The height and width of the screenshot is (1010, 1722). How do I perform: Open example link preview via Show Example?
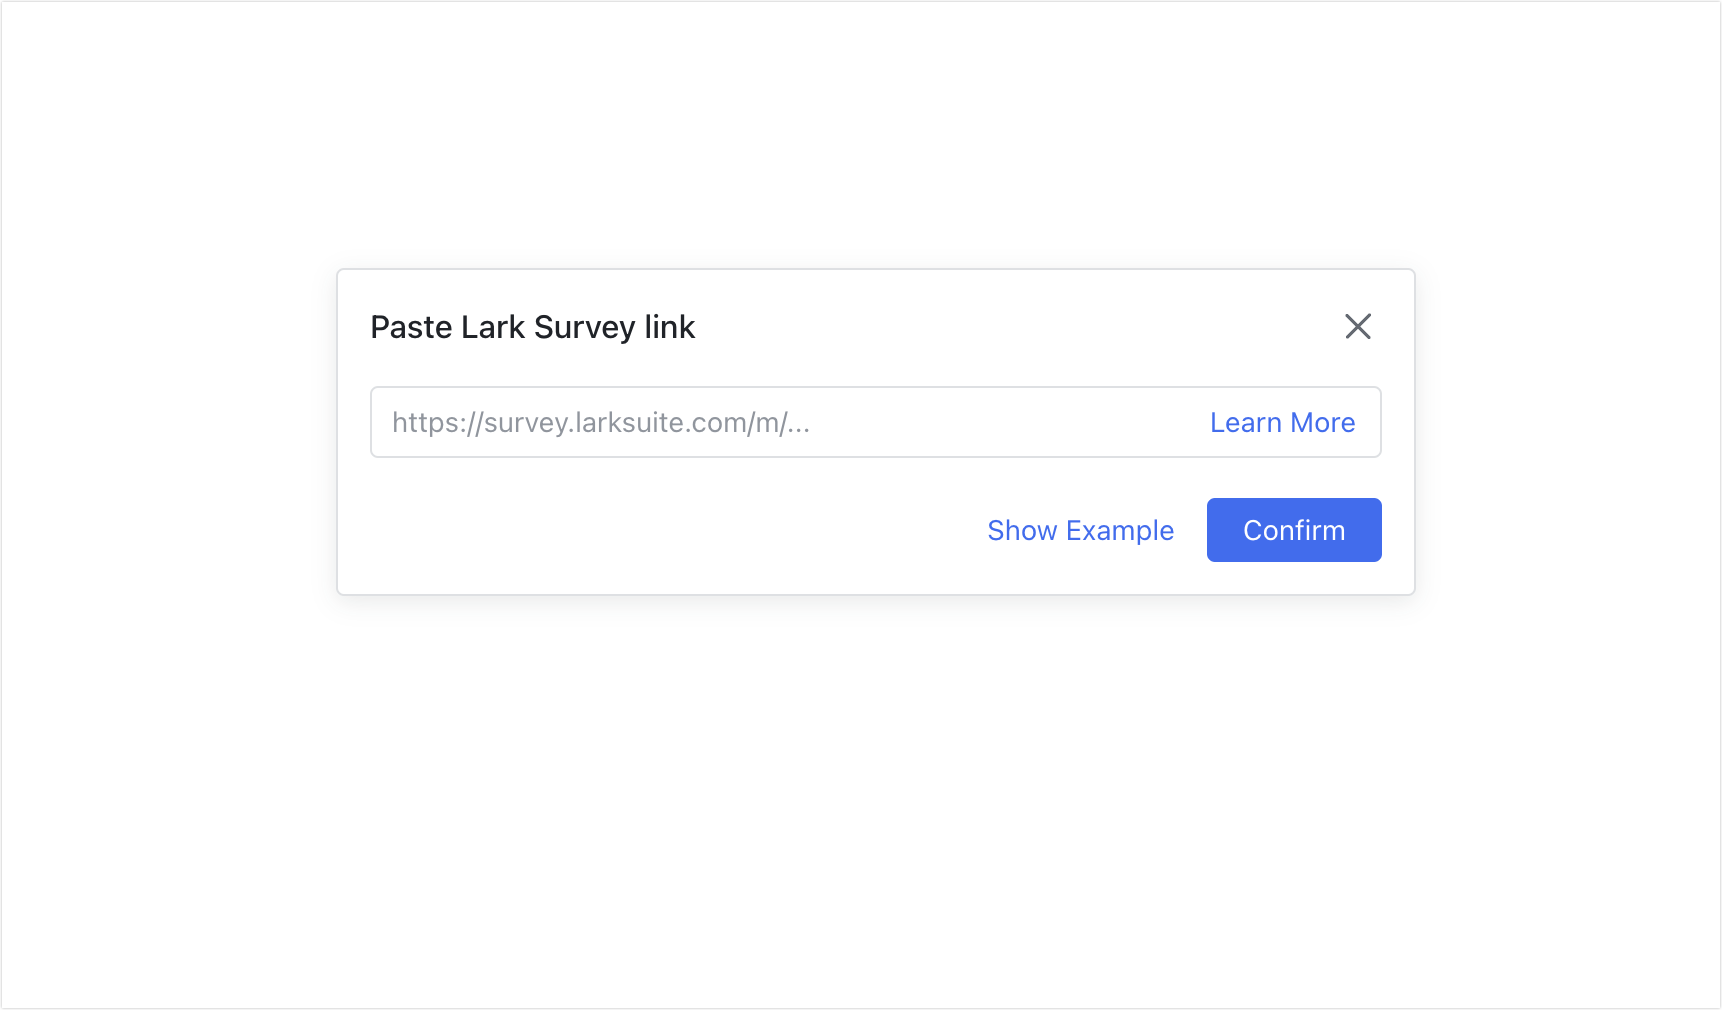[x=1081, y=530]
